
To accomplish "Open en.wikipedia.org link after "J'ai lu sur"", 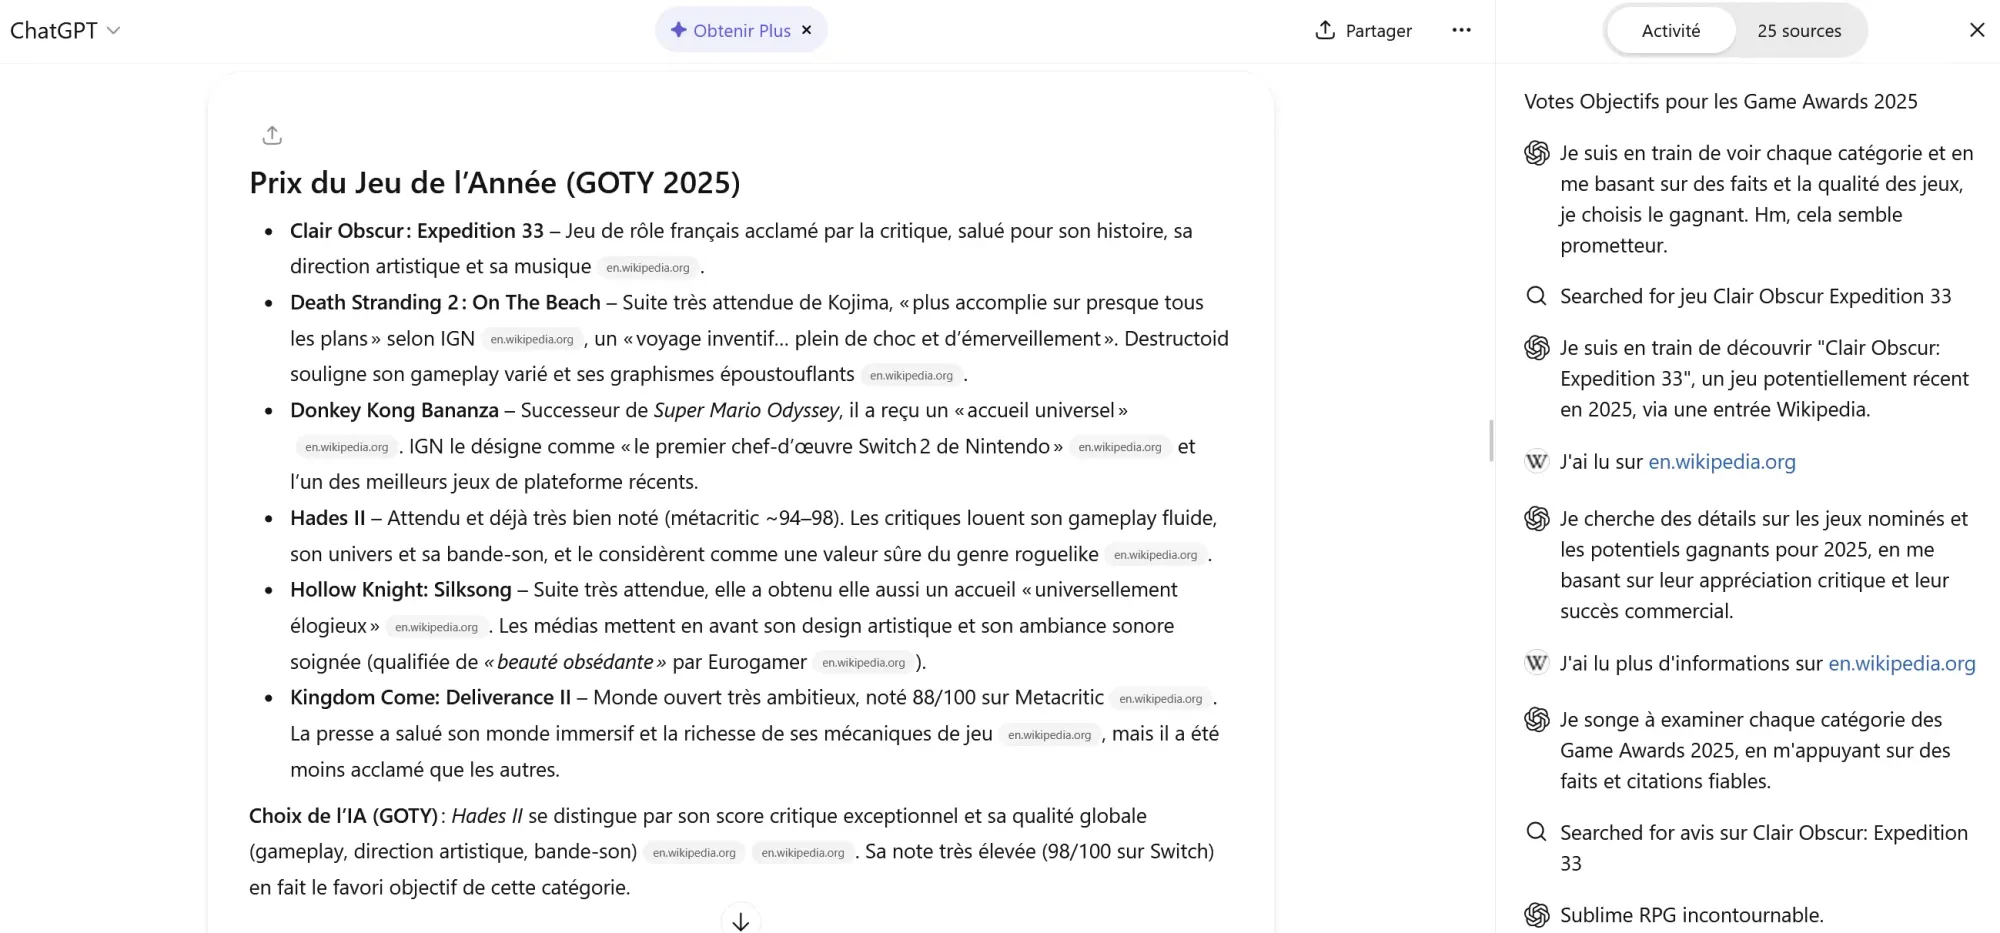I will [x=1721, y=462].
